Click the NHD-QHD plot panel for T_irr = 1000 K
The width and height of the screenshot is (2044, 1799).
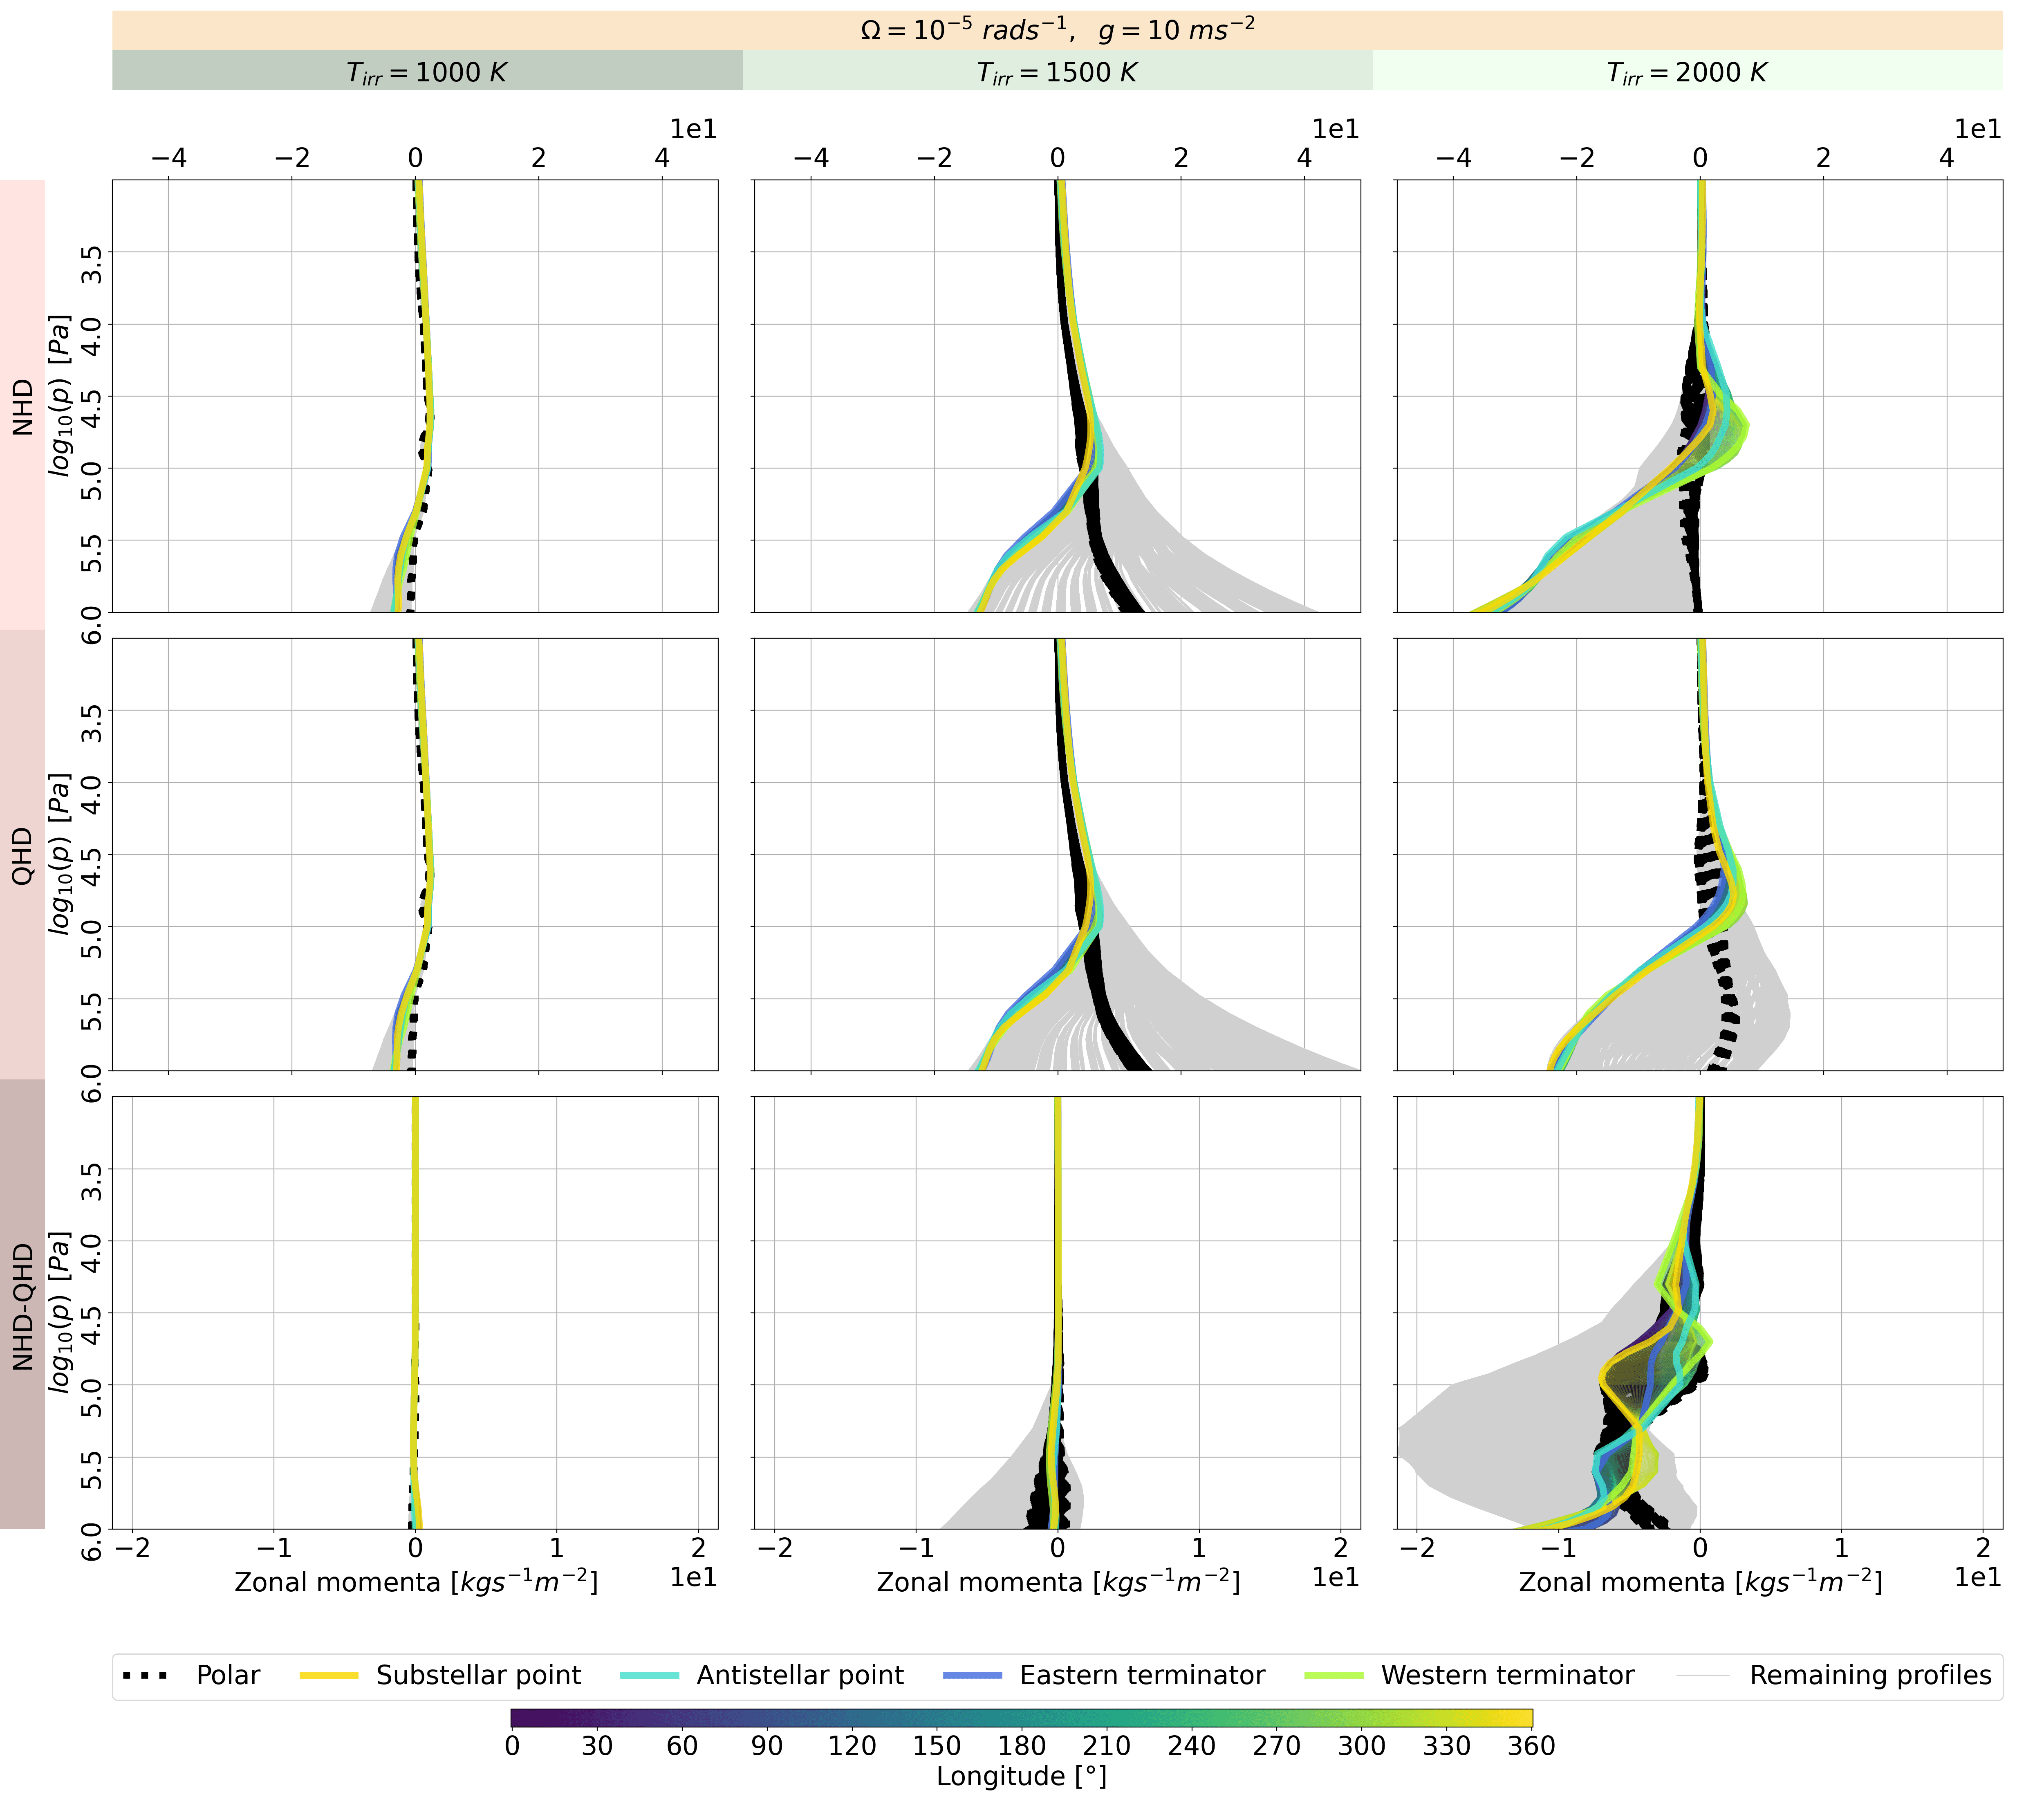click(x=415, y=1312)
